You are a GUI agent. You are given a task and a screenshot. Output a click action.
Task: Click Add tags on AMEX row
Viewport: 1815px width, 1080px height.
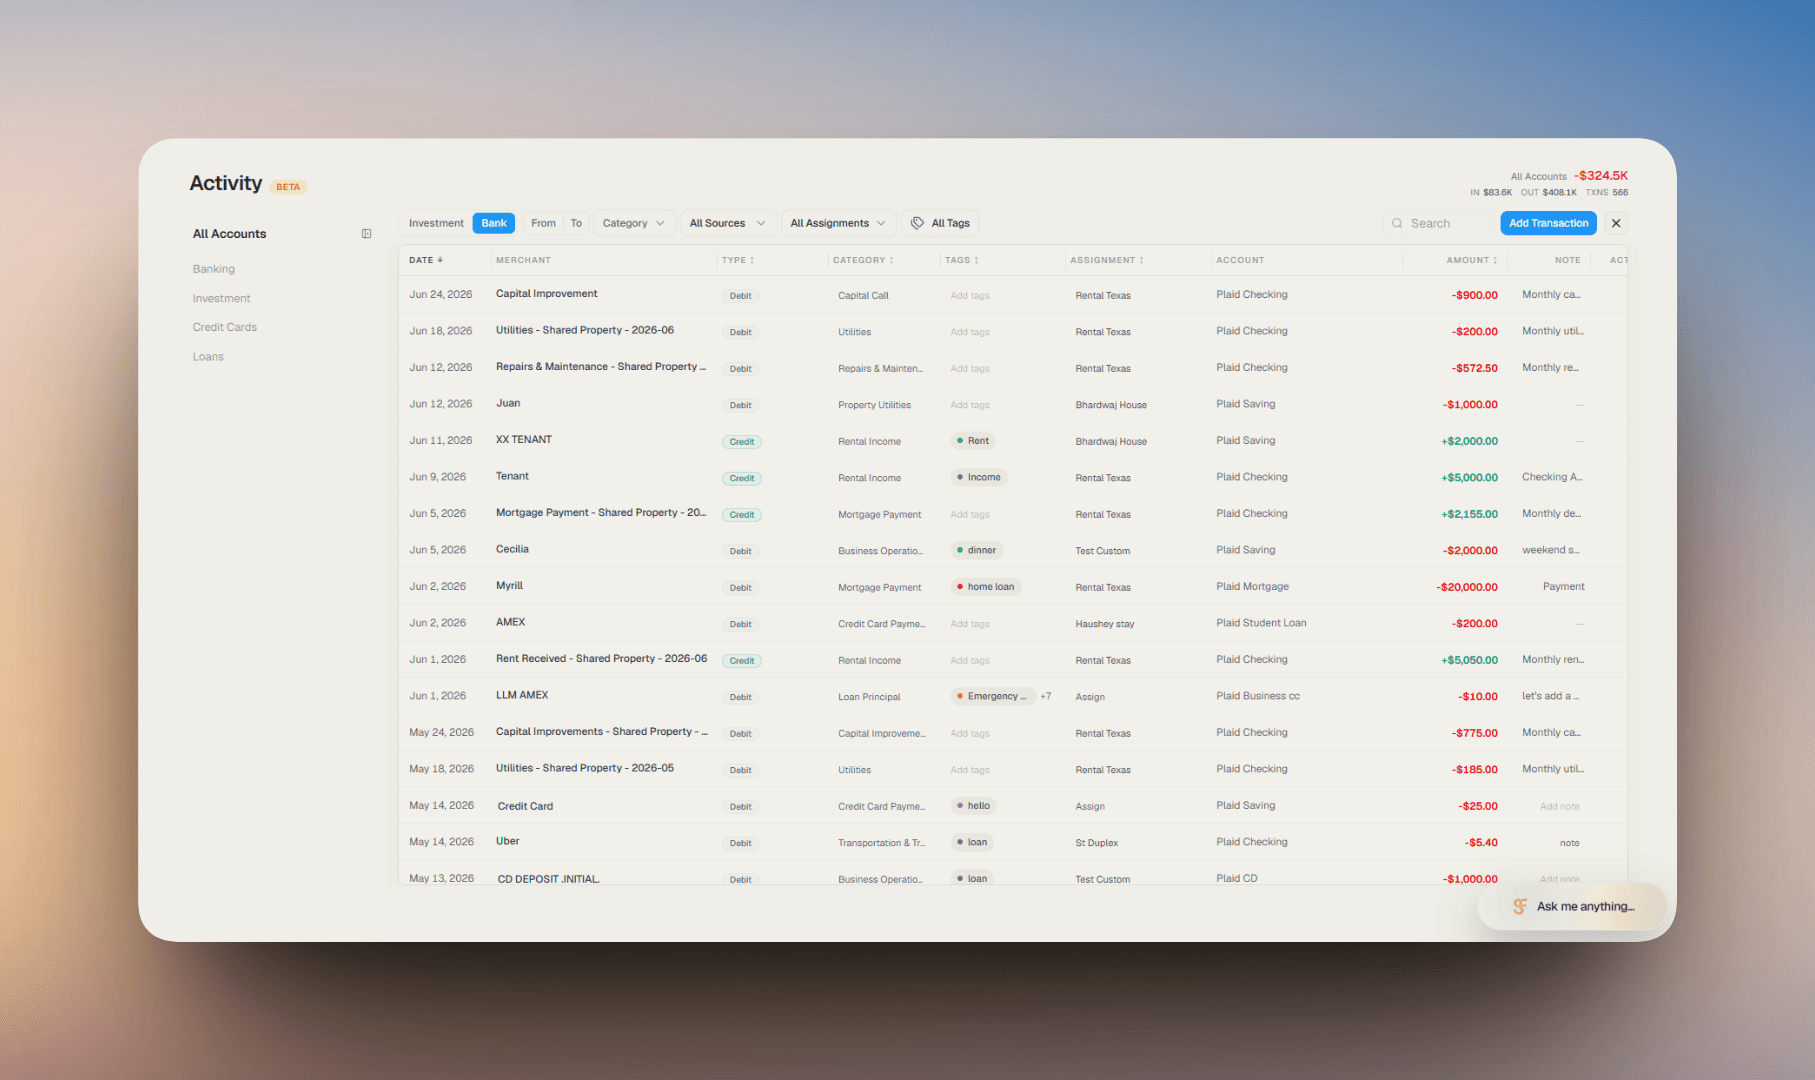[x=970, y=624]
